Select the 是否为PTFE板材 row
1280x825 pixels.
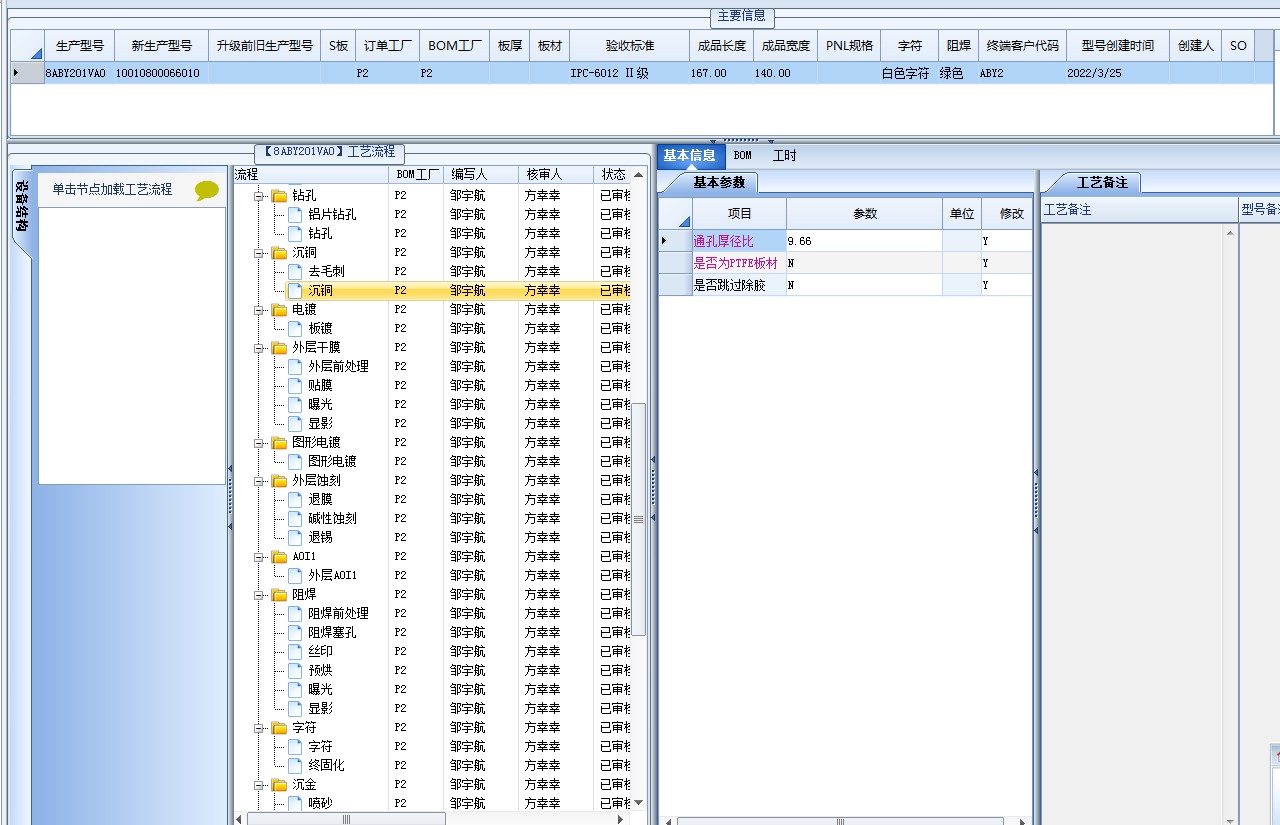[x=845, y=263]
